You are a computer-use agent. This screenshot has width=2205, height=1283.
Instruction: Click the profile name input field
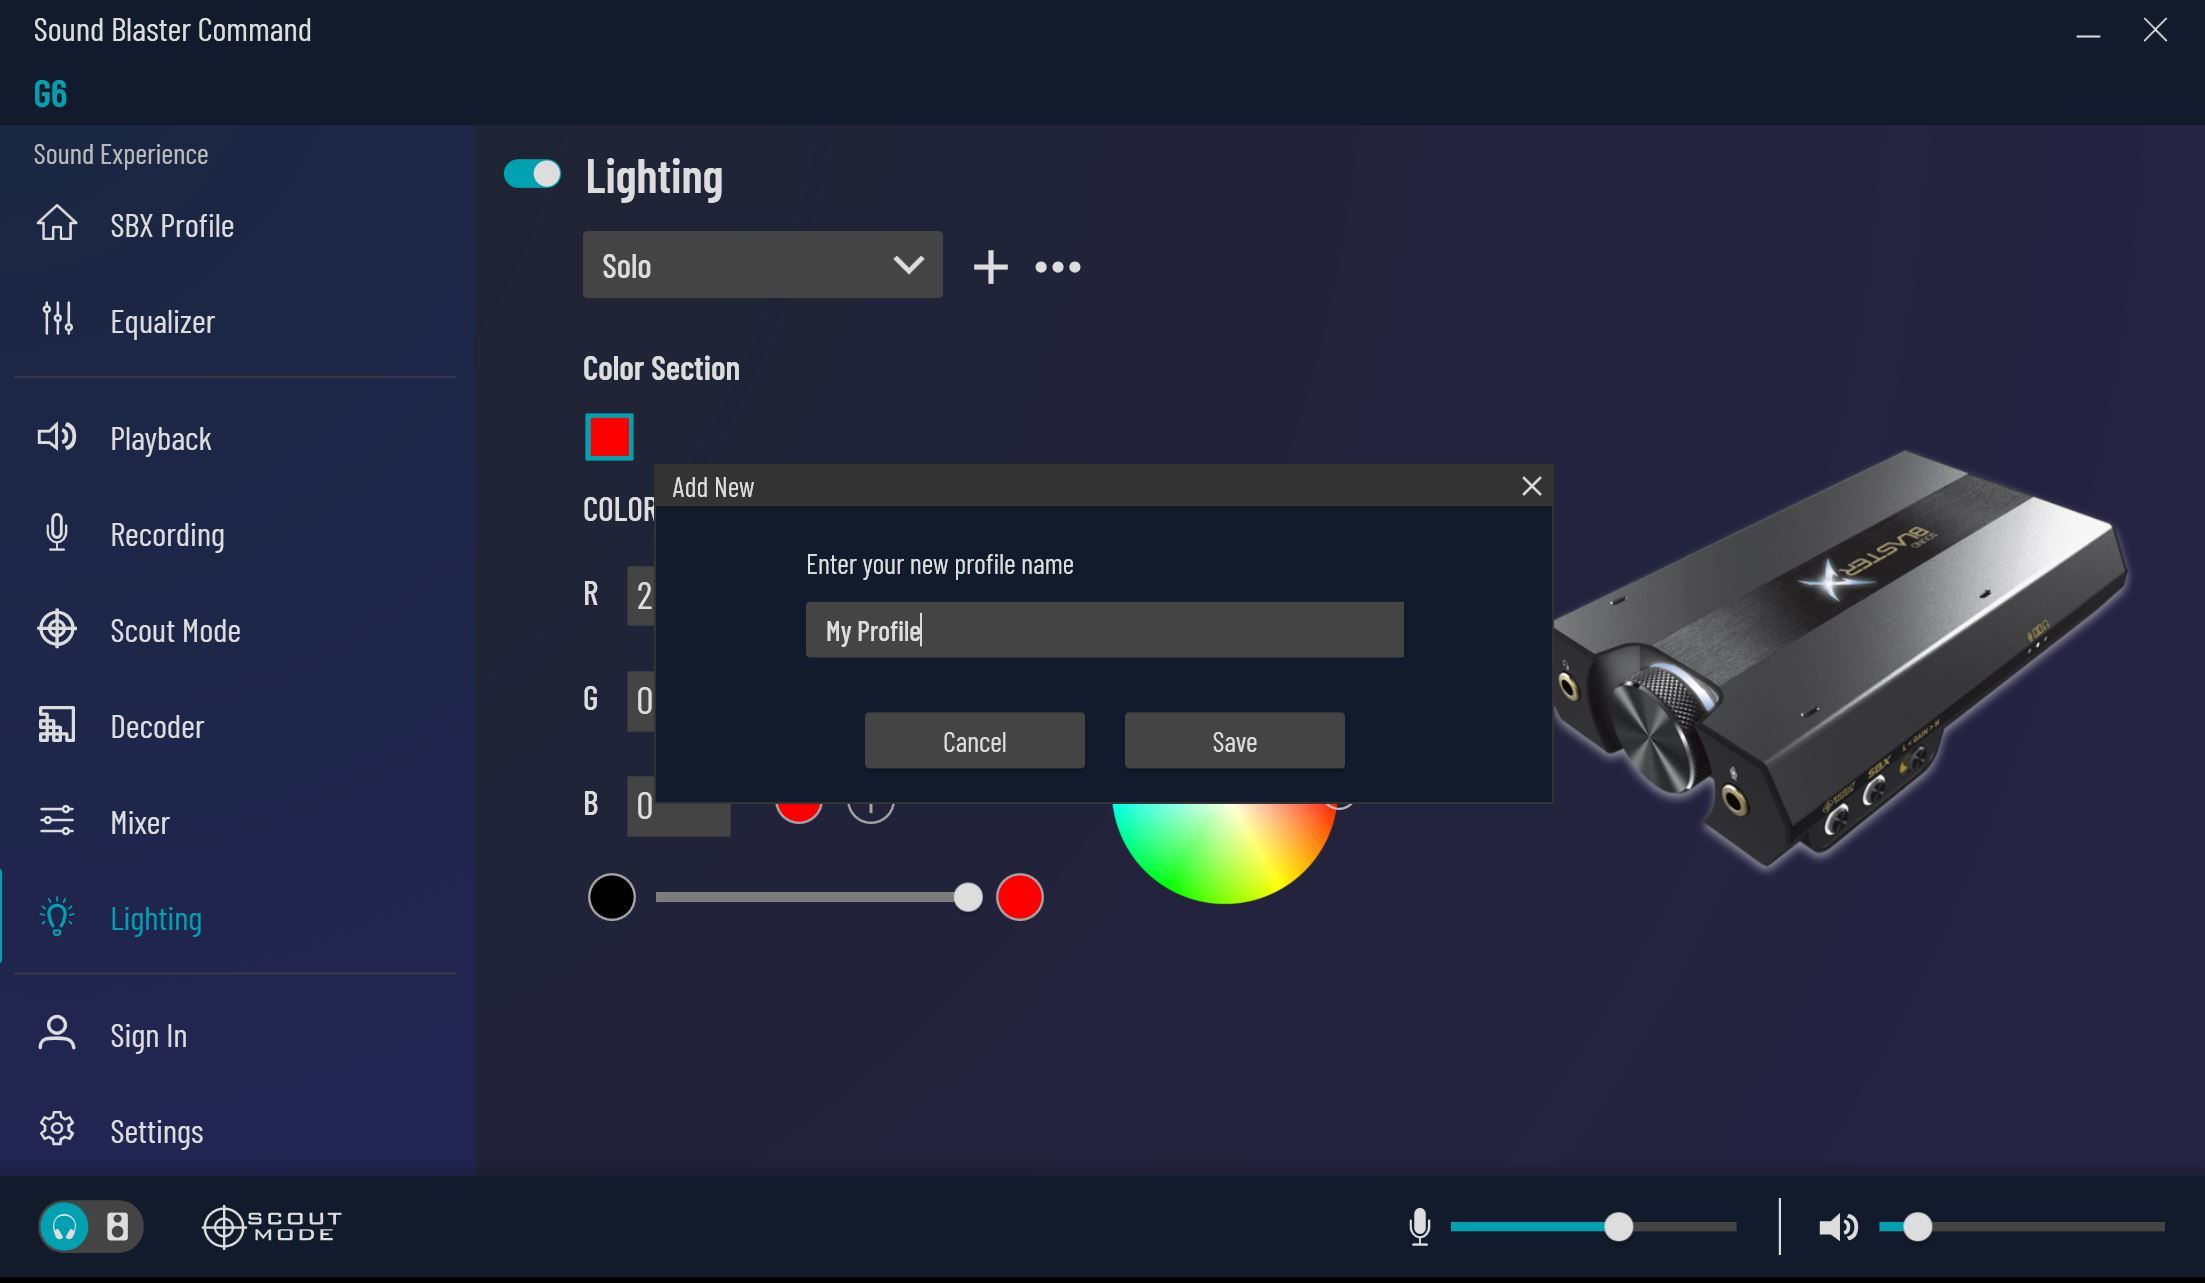tap(1104, 630)
